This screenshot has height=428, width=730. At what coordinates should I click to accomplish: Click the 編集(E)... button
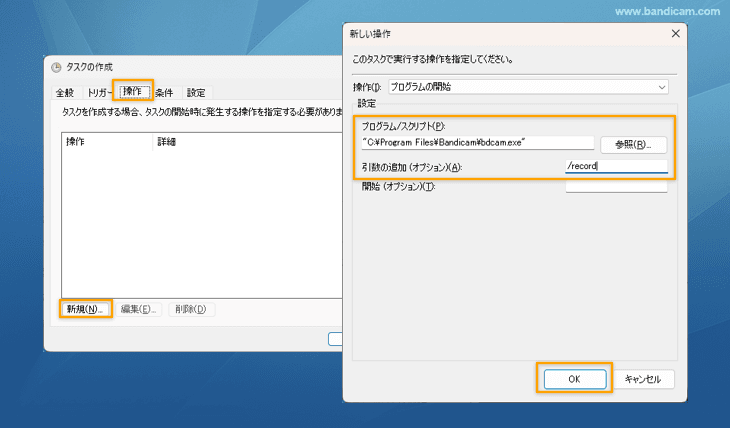click(139, 309)
